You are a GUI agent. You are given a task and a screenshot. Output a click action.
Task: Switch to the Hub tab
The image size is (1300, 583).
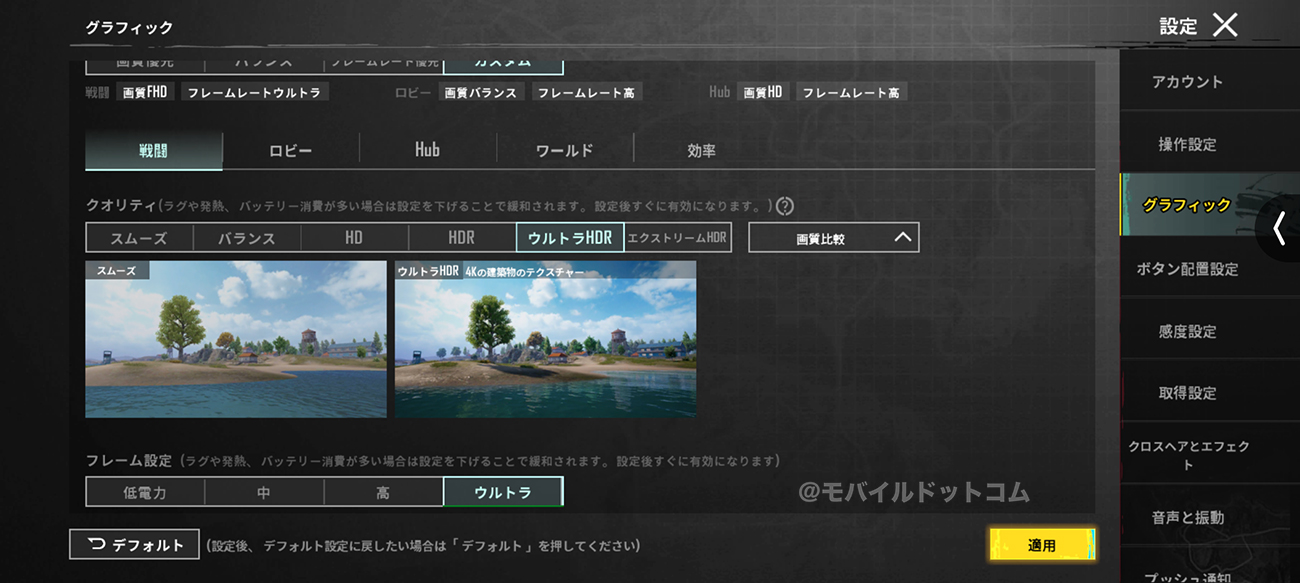click(x=427, y=150)
